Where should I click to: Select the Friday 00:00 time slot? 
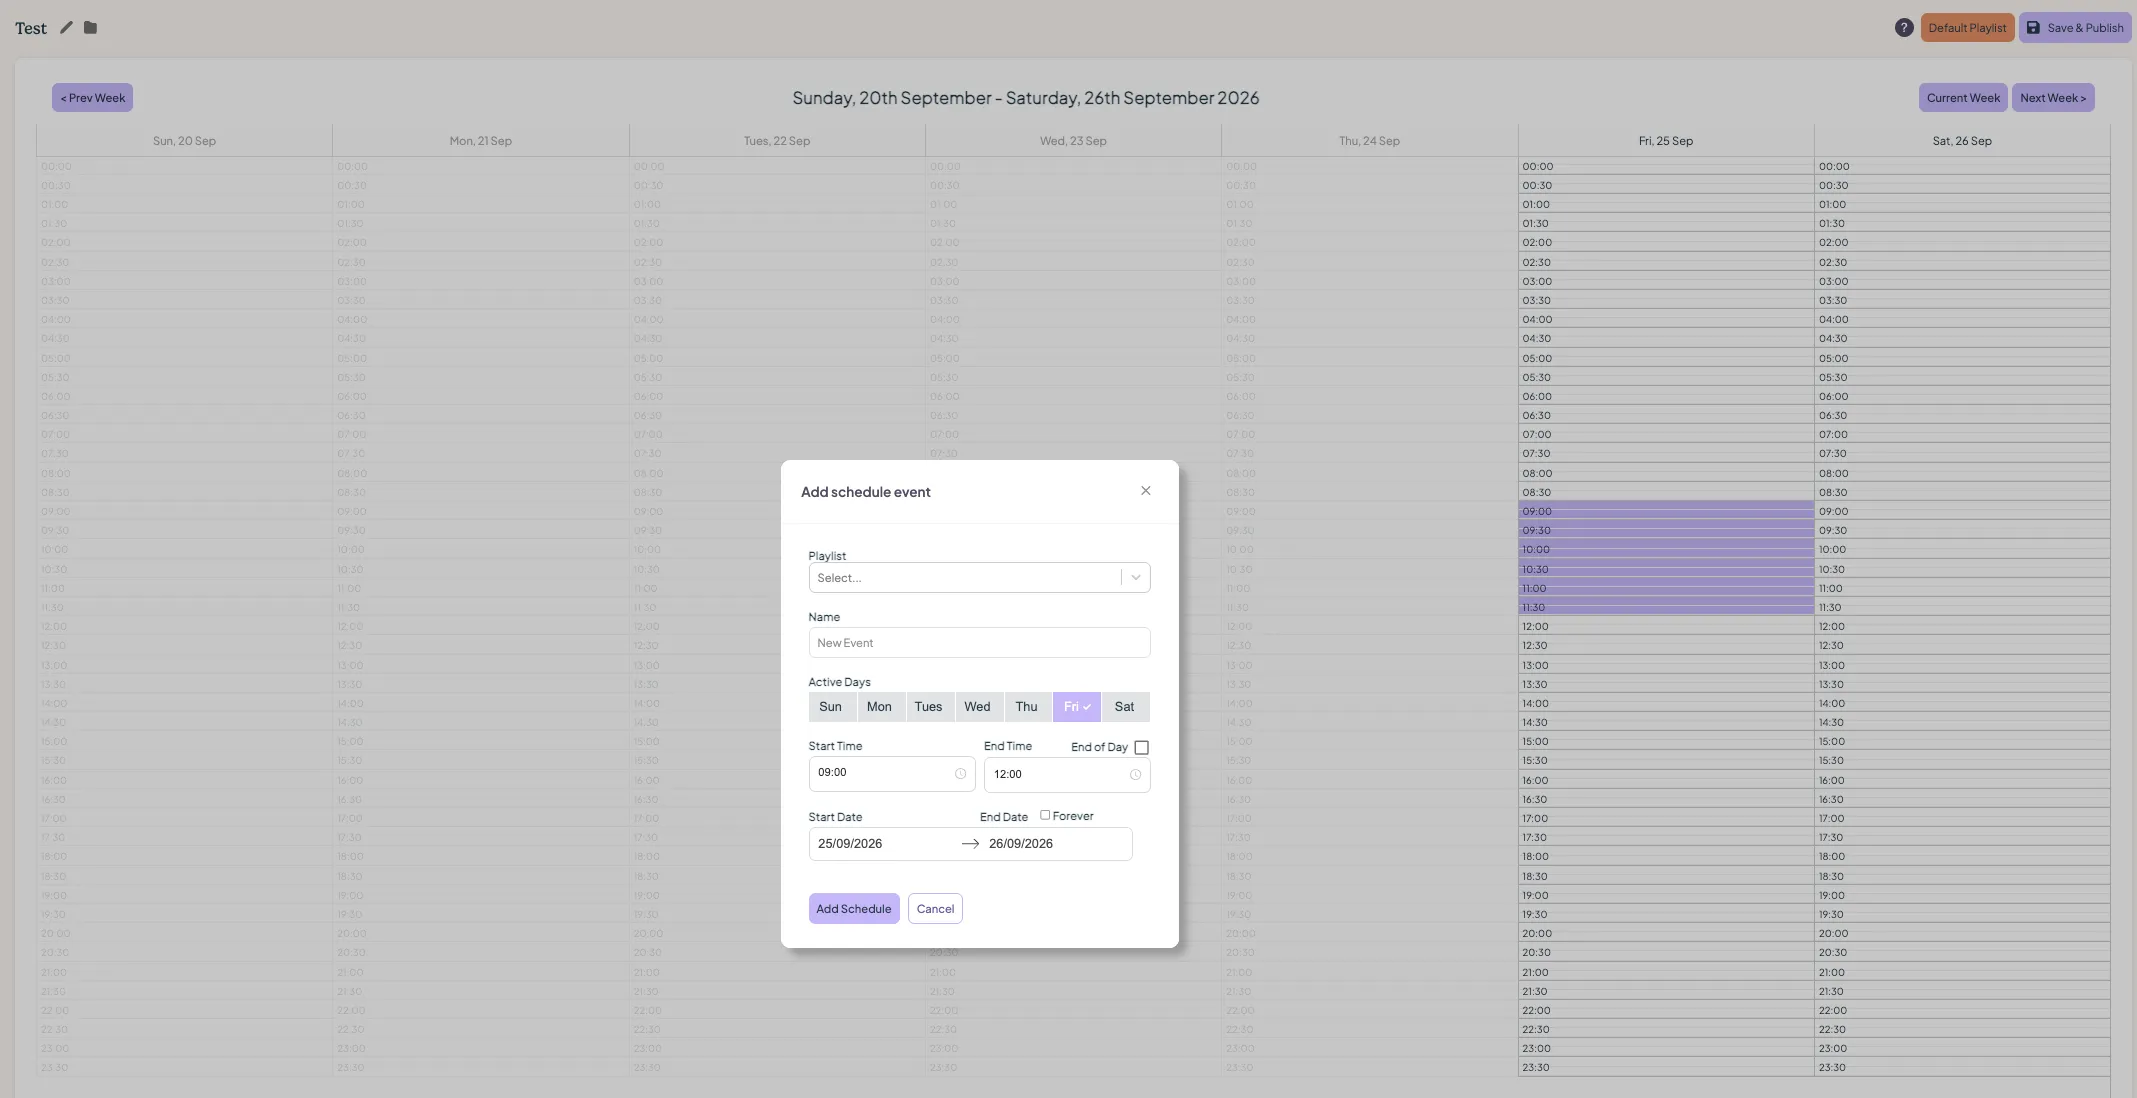click(1666, 166)
